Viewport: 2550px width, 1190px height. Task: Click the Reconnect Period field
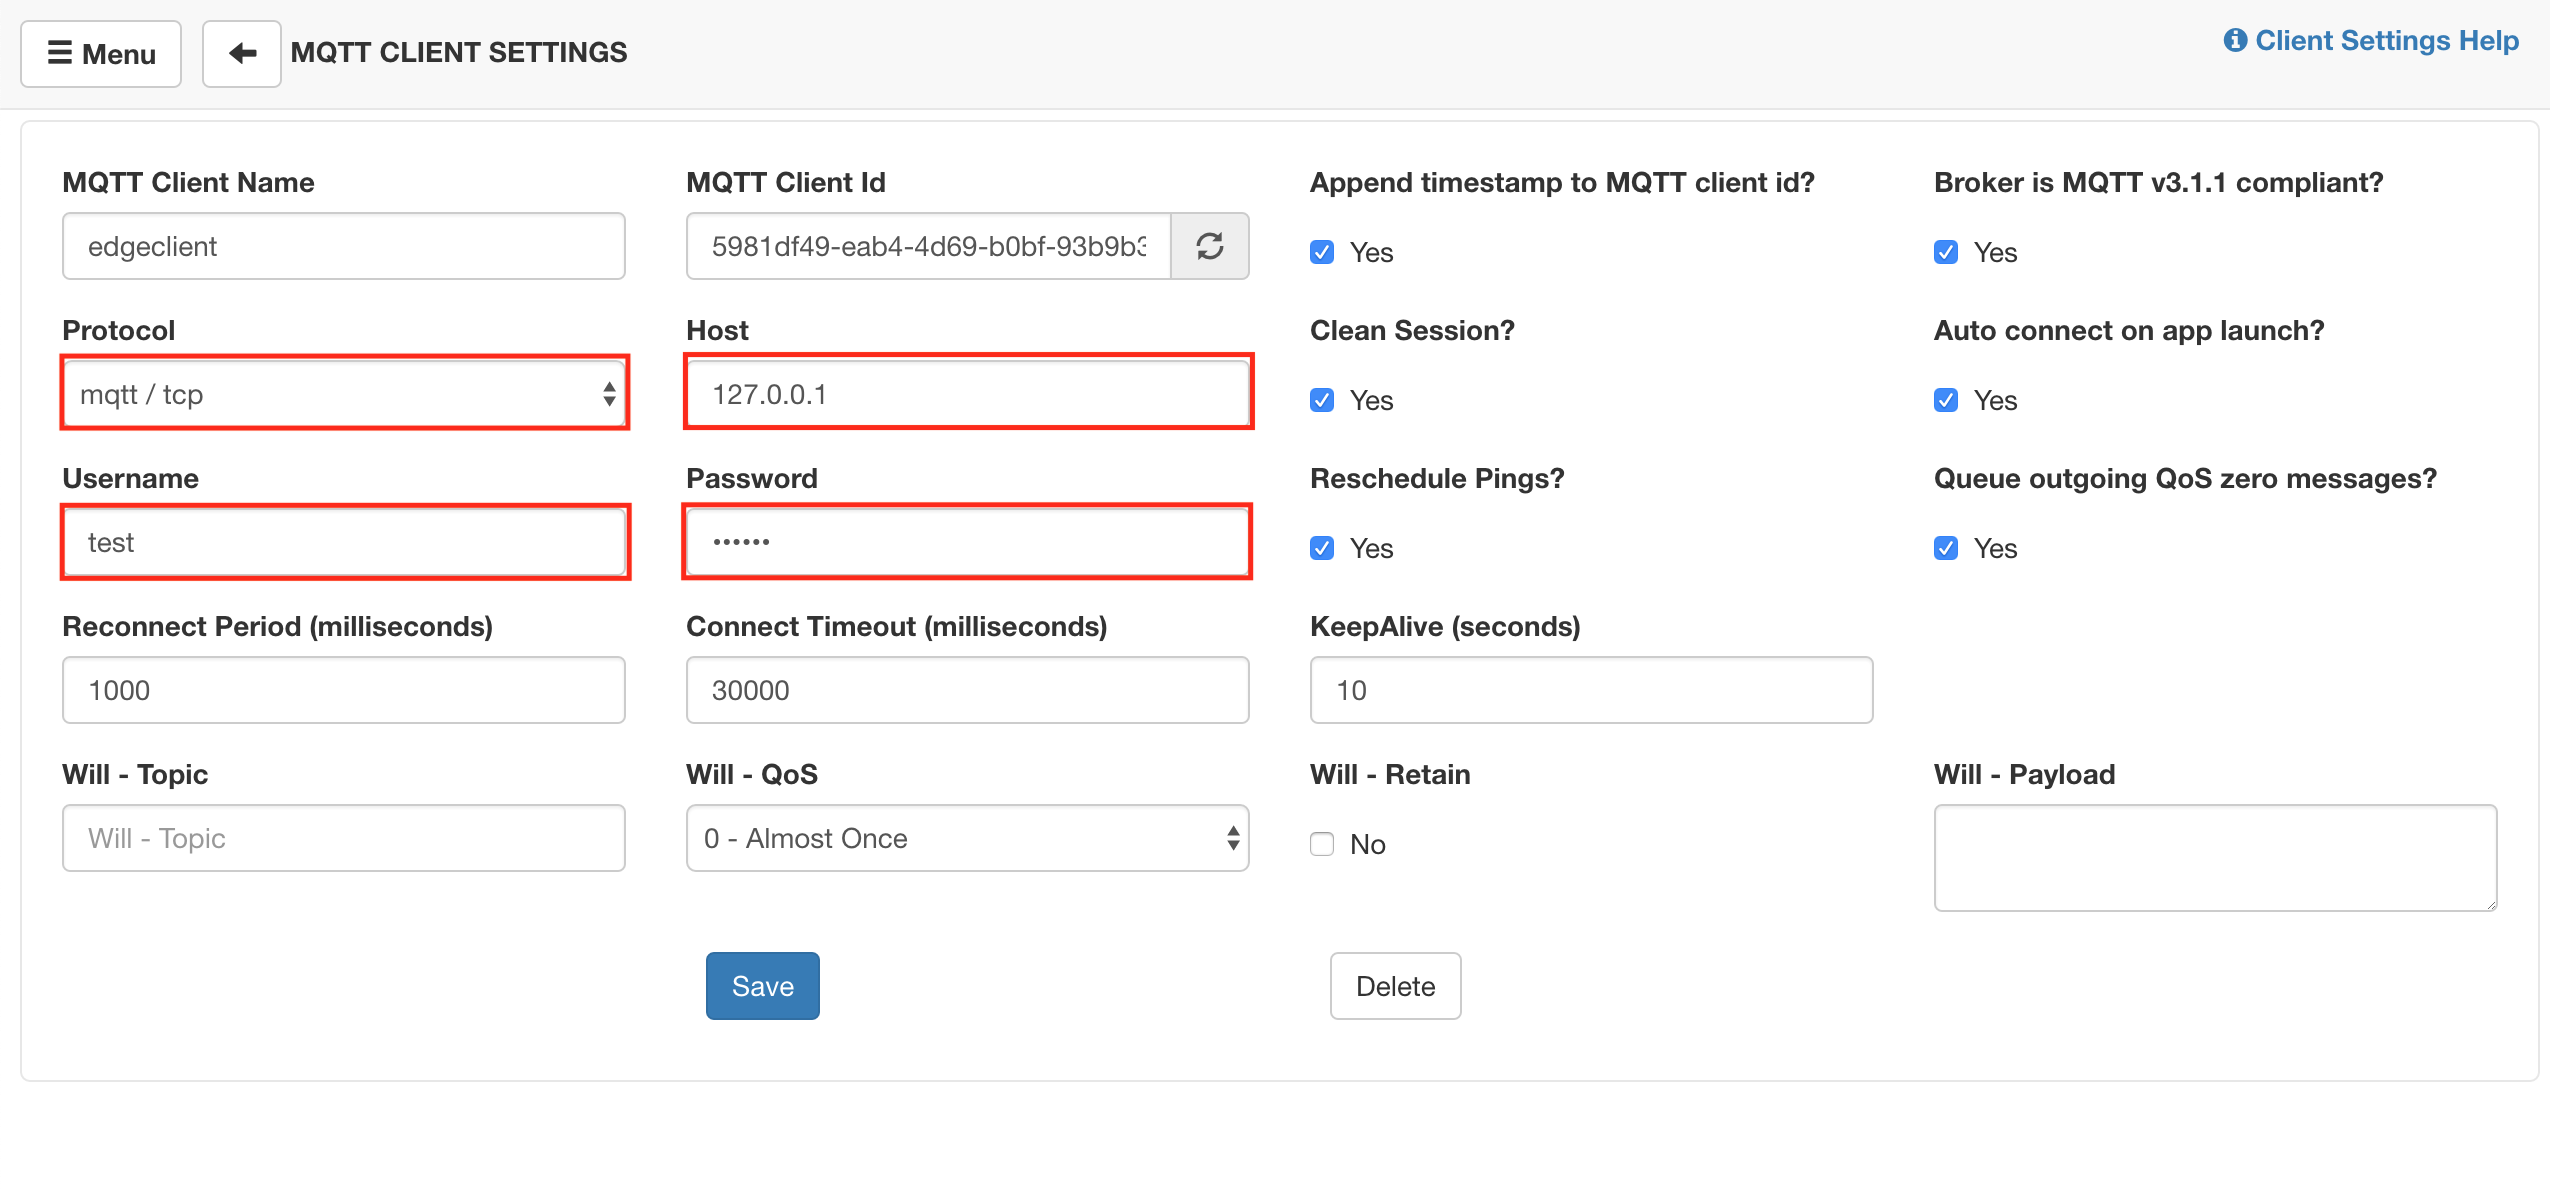[x=344, y=690]
